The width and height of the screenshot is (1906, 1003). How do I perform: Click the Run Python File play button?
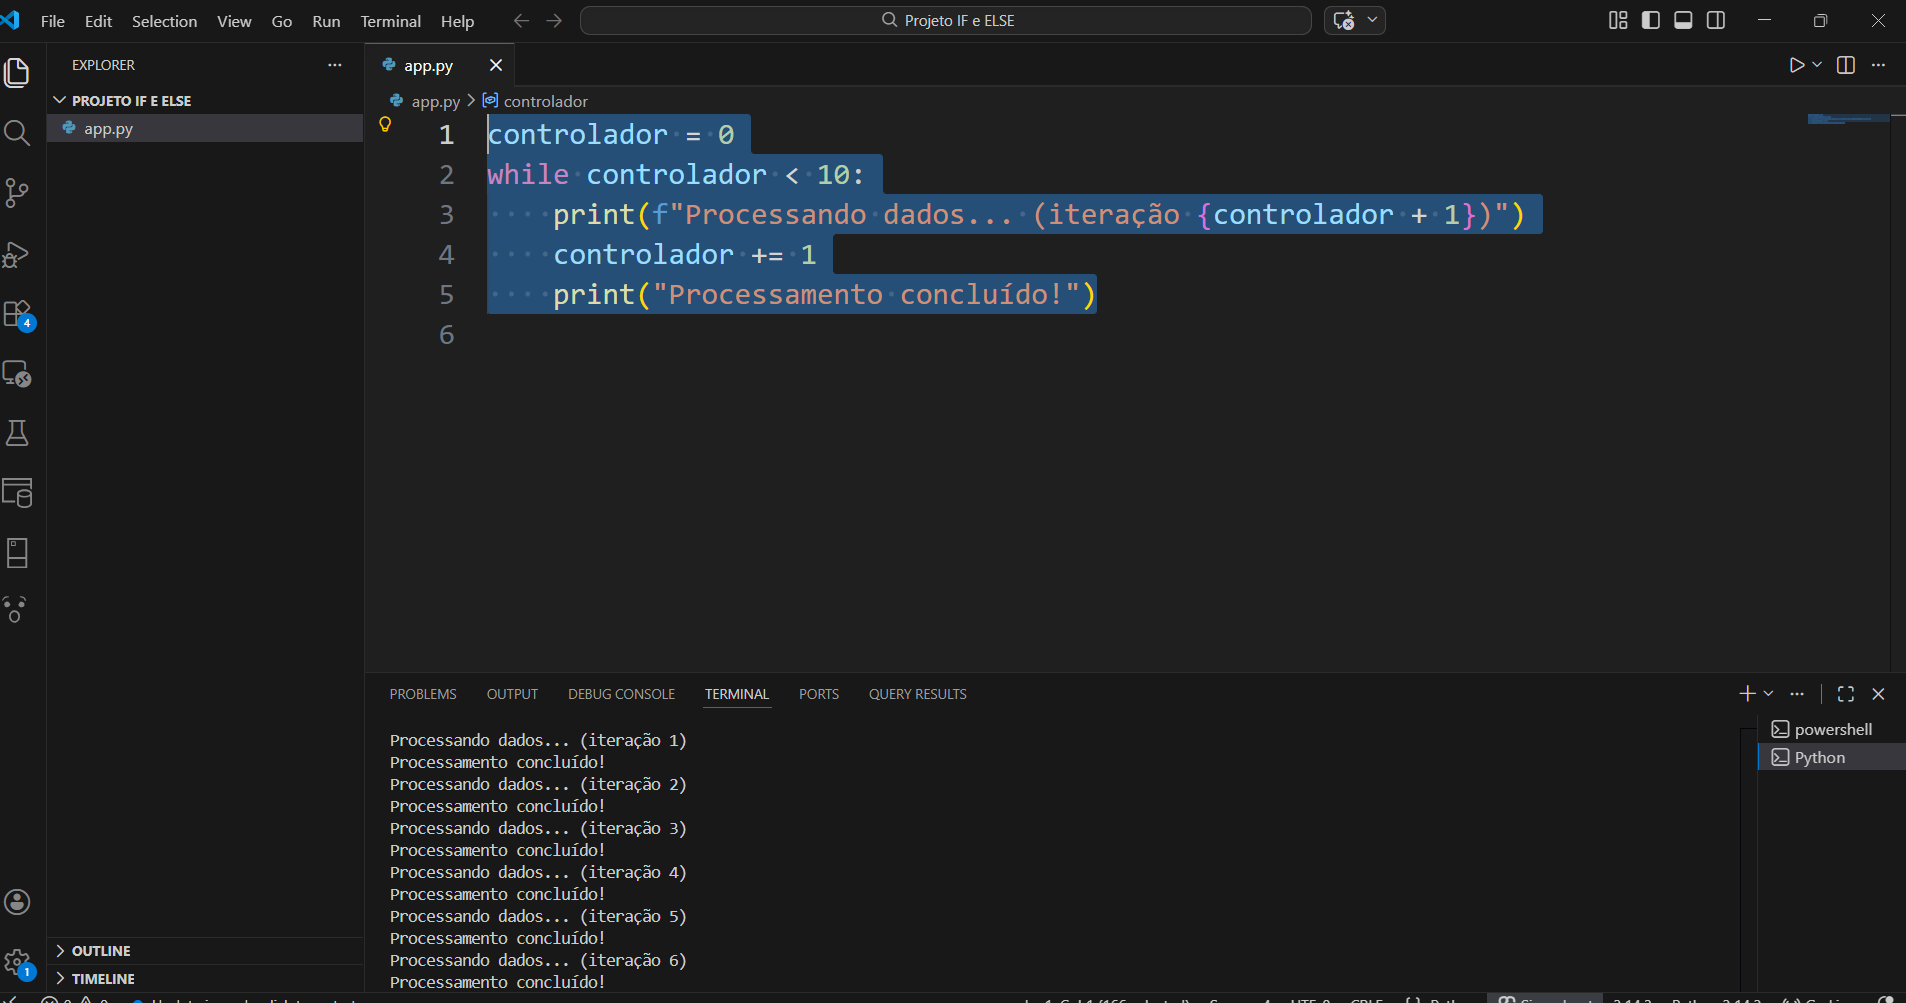(x=1796, y=65)
